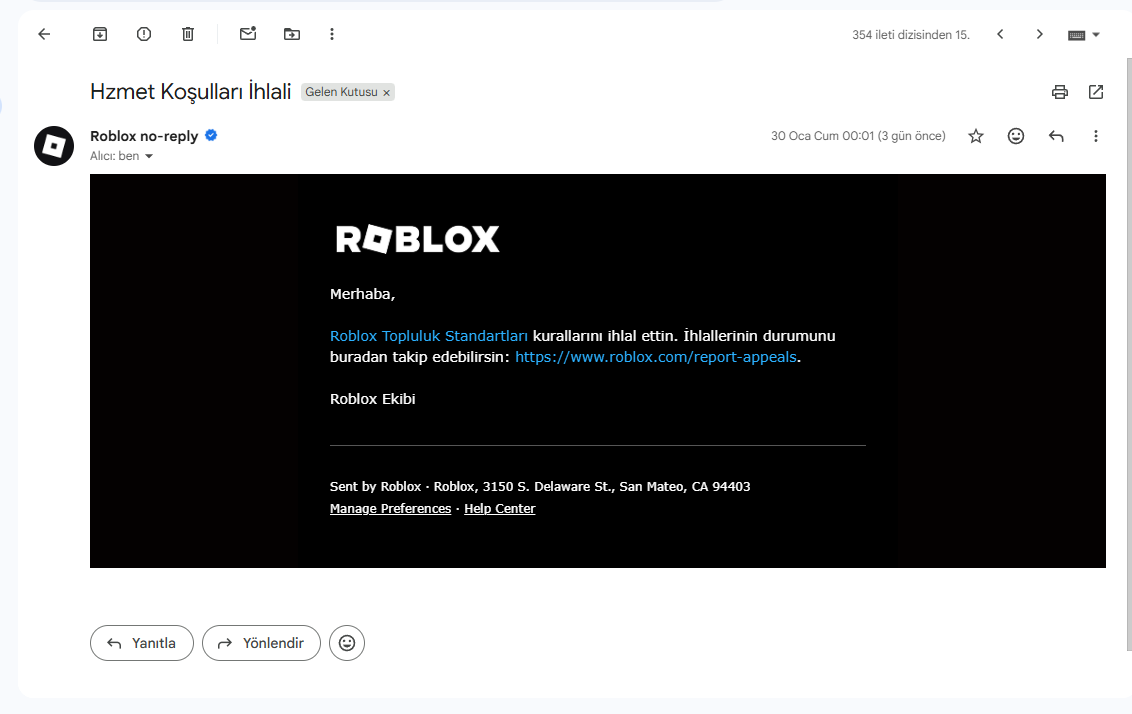
Task: Go back to the inbox list
Action: (x=44, y=34)
